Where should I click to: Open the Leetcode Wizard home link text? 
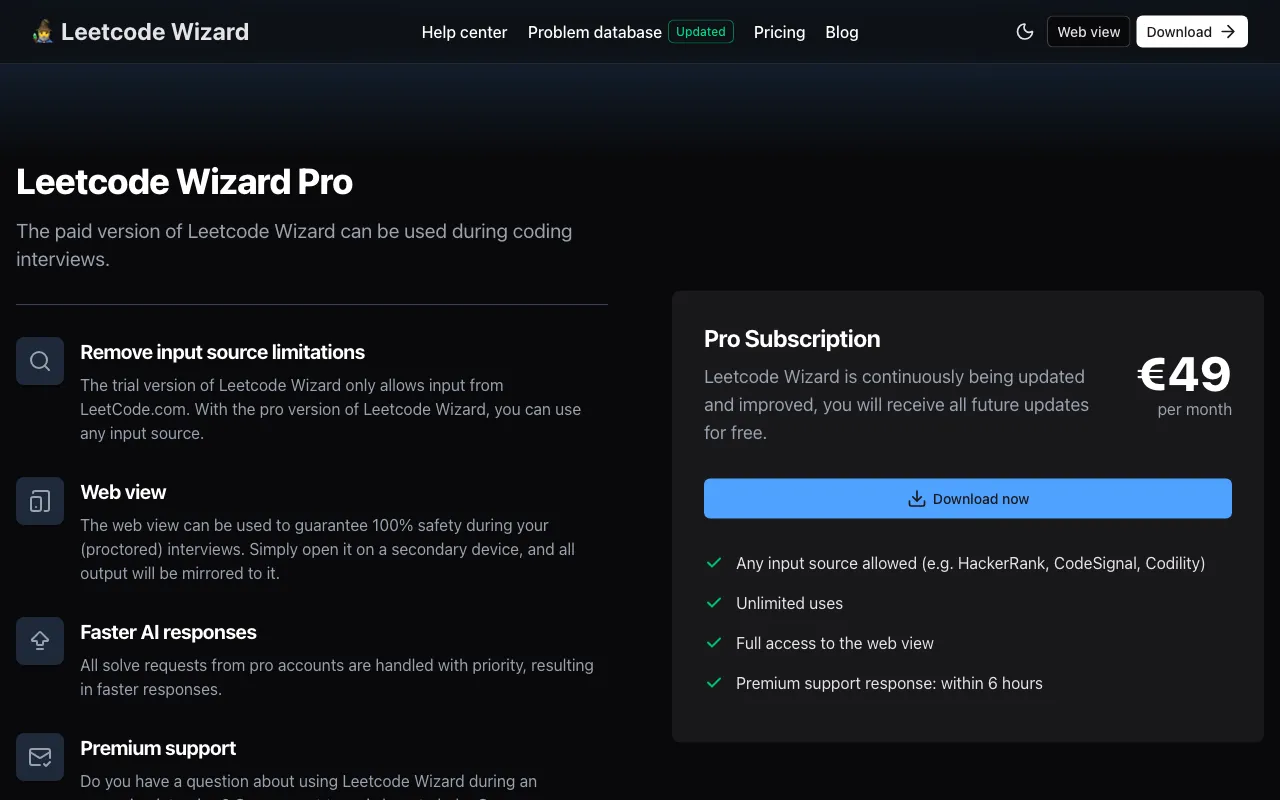[155, 32]
